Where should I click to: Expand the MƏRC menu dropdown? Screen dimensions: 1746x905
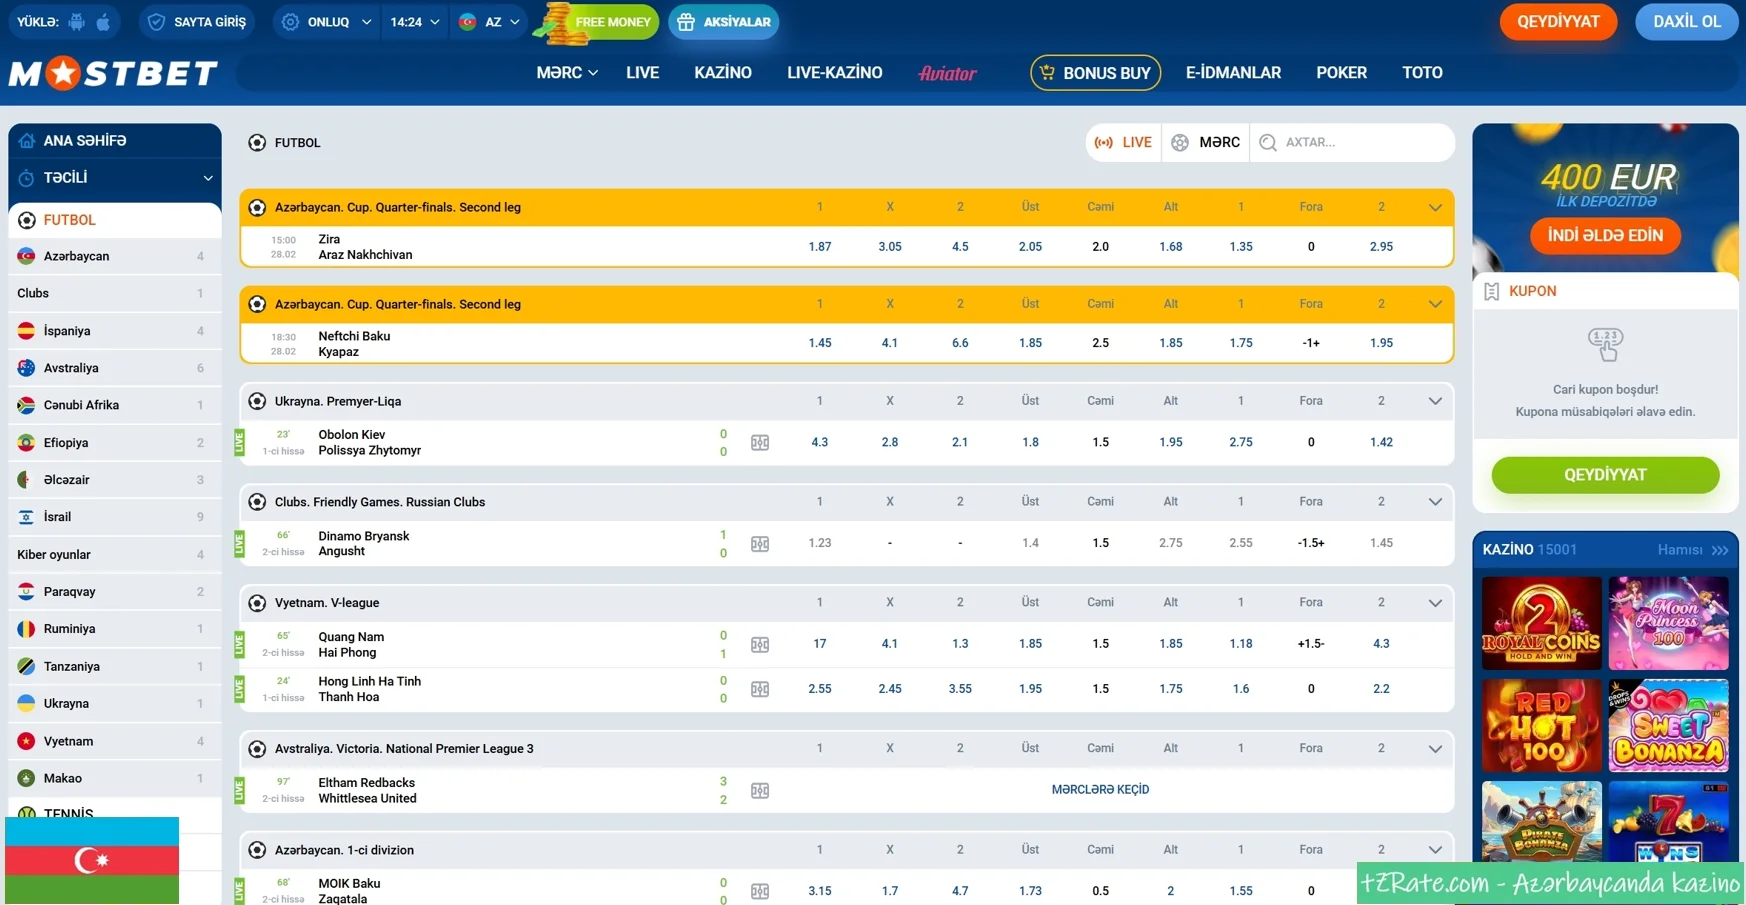pos(566,73)
